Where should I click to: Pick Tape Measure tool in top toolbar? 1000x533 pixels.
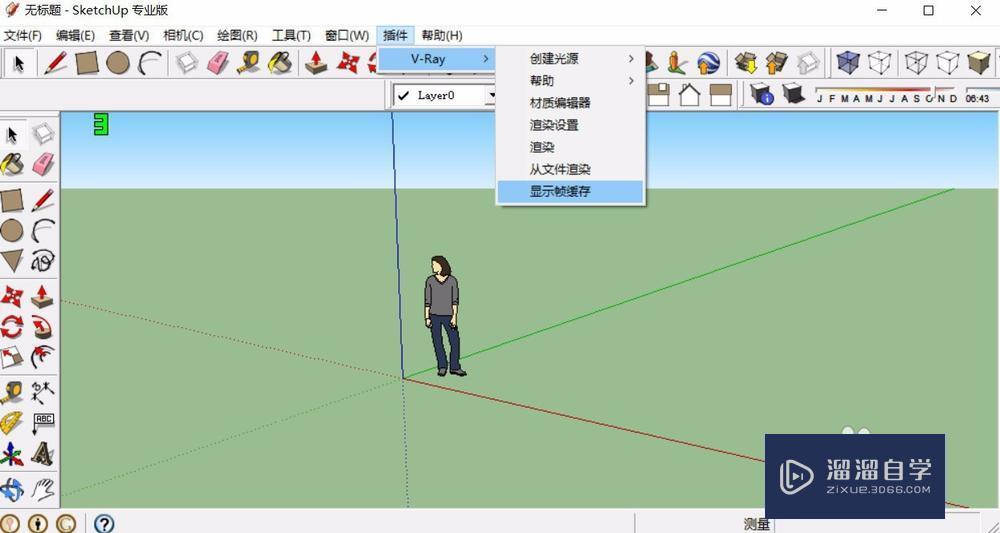(249, 63)
